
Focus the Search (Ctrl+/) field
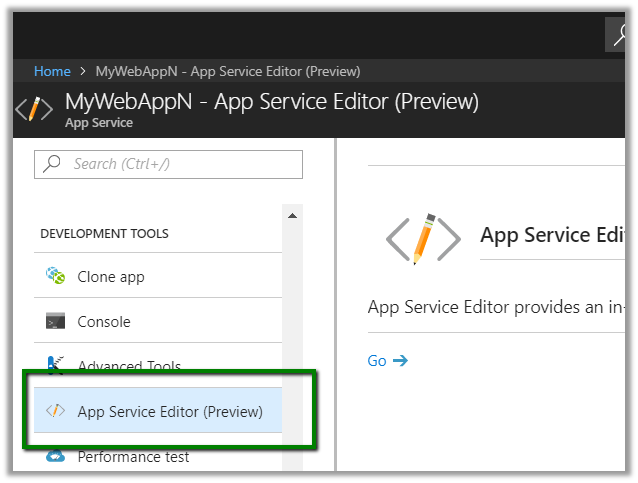tap(180, 164)
